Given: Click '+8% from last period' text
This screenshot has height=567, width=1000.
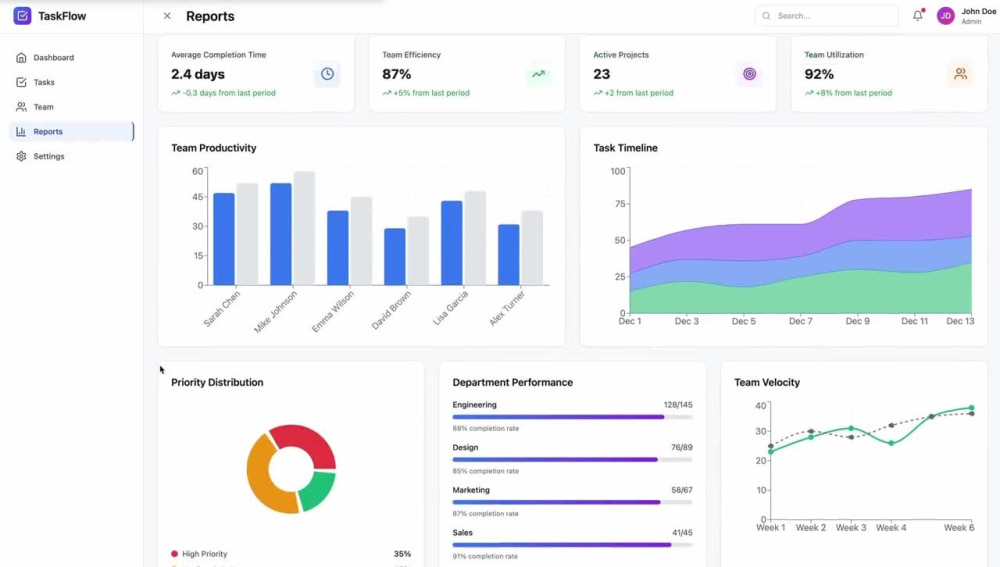Looking at the screenshot, I should (853, 93).
